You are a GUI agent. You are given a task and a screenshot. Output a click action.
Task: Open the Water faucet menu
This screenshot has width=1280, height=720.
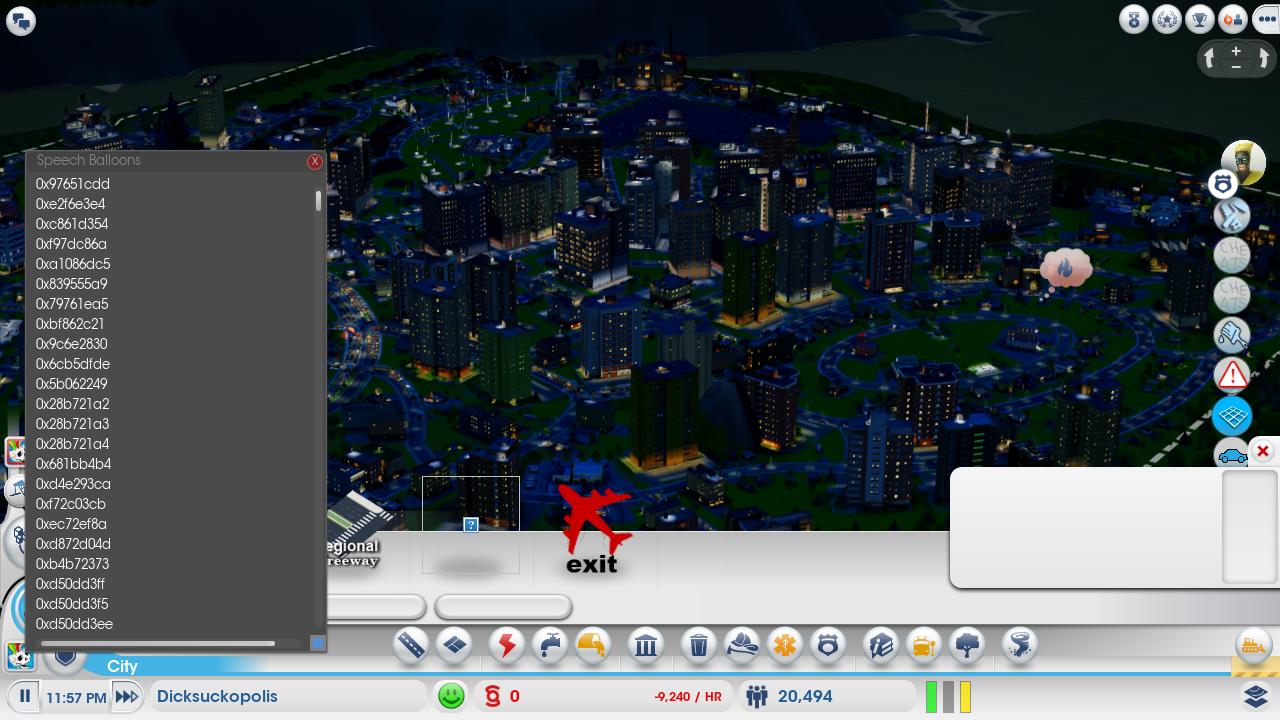click(551, 645)
